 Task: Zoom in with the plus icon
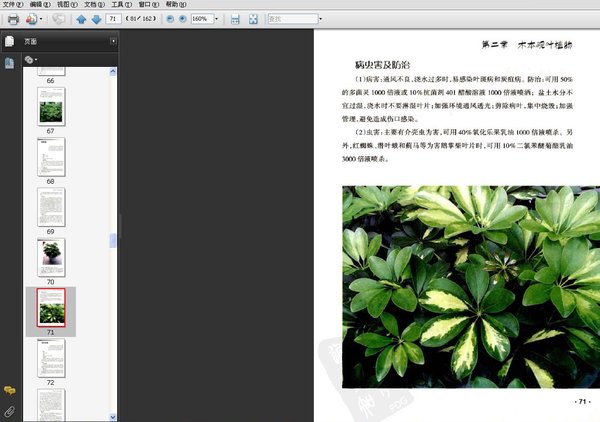pyautogui.click(x=183, y=19)
